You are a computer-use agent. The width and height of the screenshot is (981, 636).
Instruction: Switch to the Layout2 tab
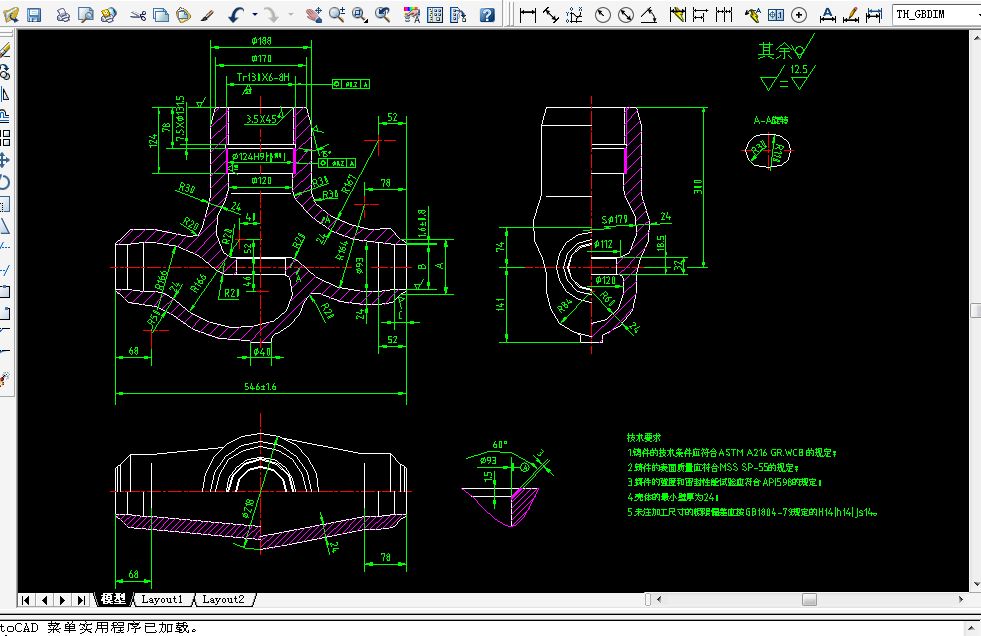223,599
